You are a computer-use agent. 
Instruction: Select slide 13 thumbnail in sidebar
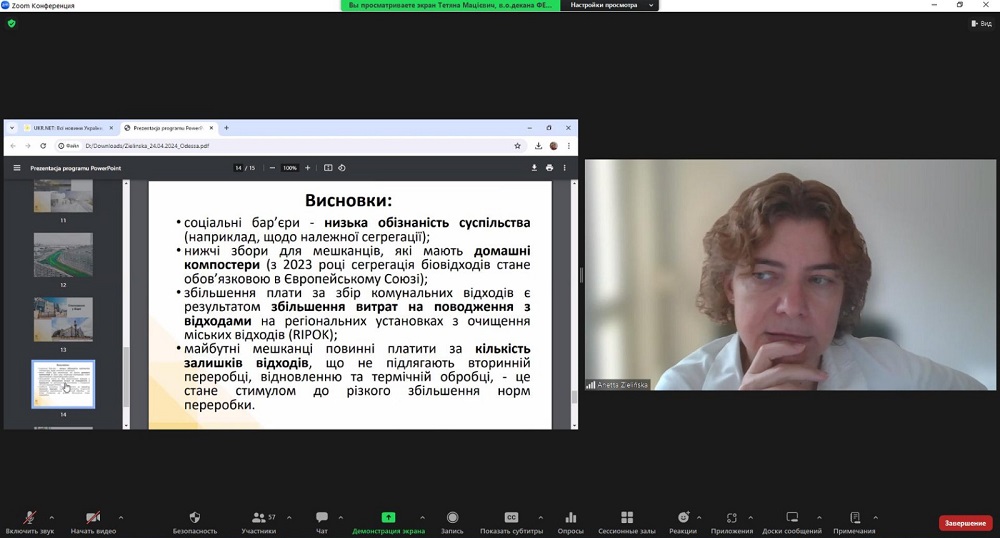click(63, 319)
